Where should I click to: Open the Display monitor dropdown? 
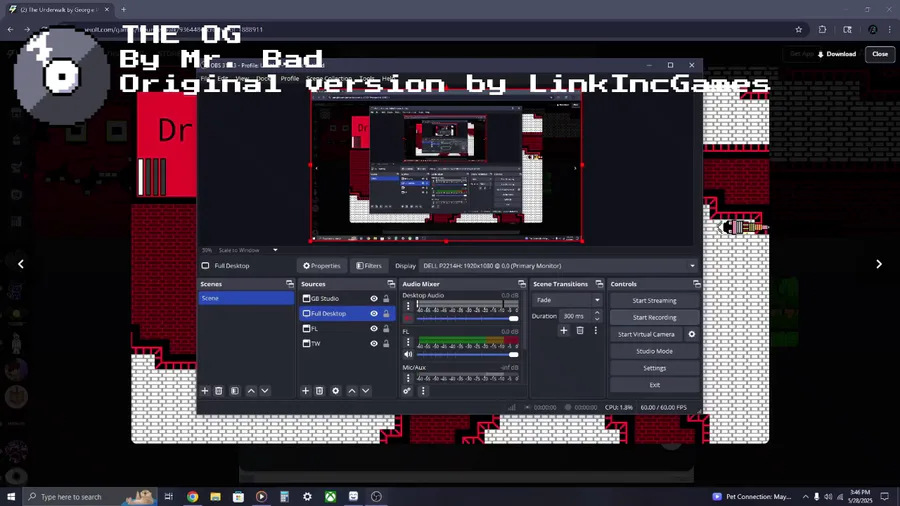[559, 266]
